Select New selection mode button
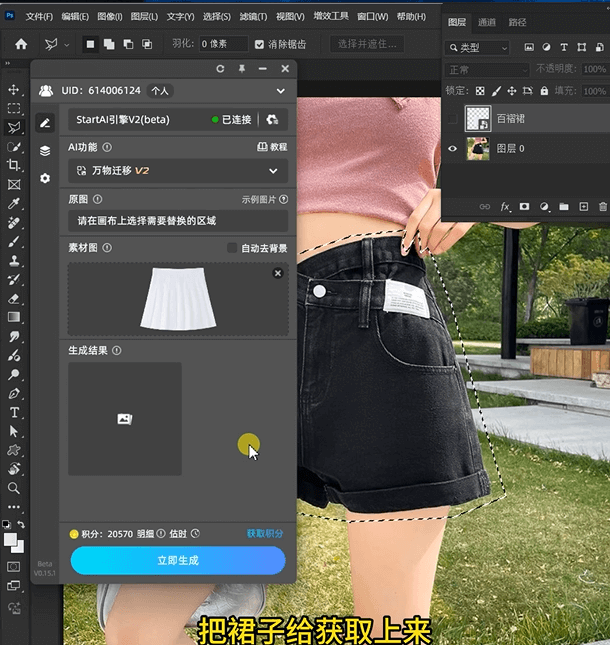The width and height of the screenshot is (610, 645). 90,44
